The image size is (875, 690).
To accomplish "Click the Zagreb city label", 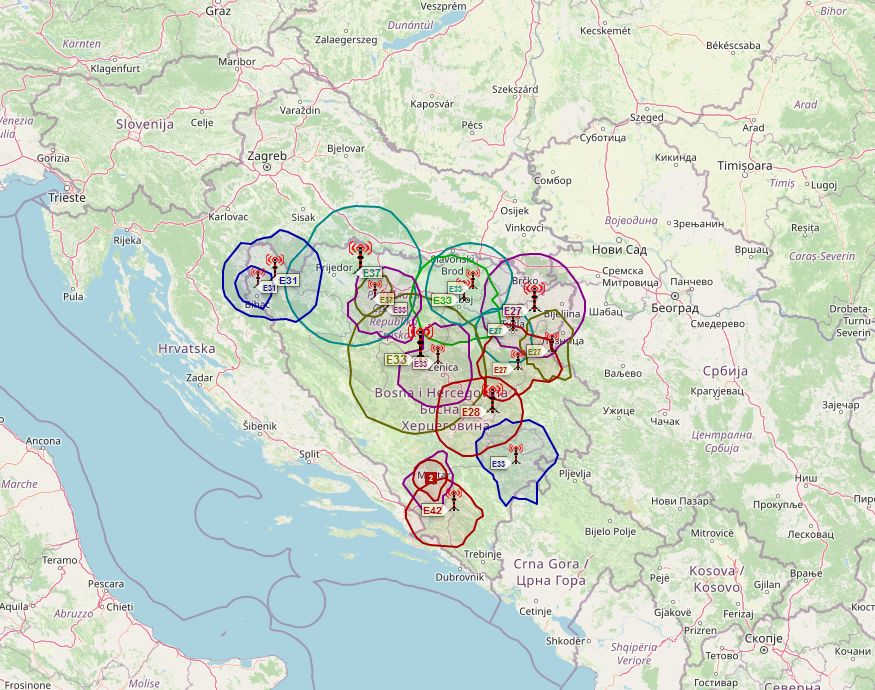I will pos(267,156).
